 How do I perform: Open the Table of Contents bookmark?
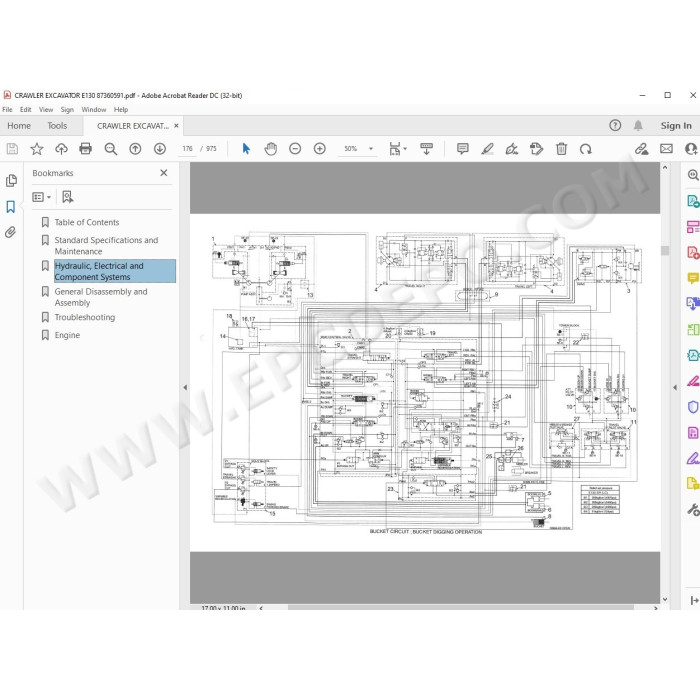click(87, 222)
